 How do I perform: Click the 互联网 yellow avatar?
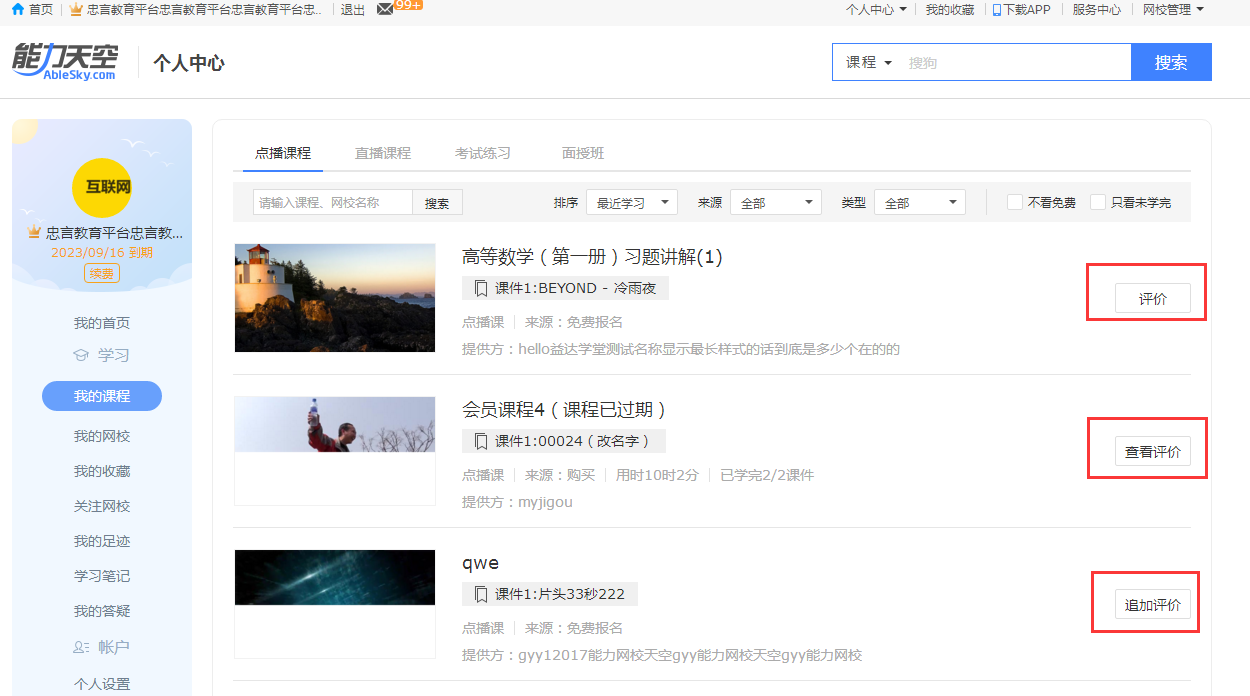click(102, 187)
